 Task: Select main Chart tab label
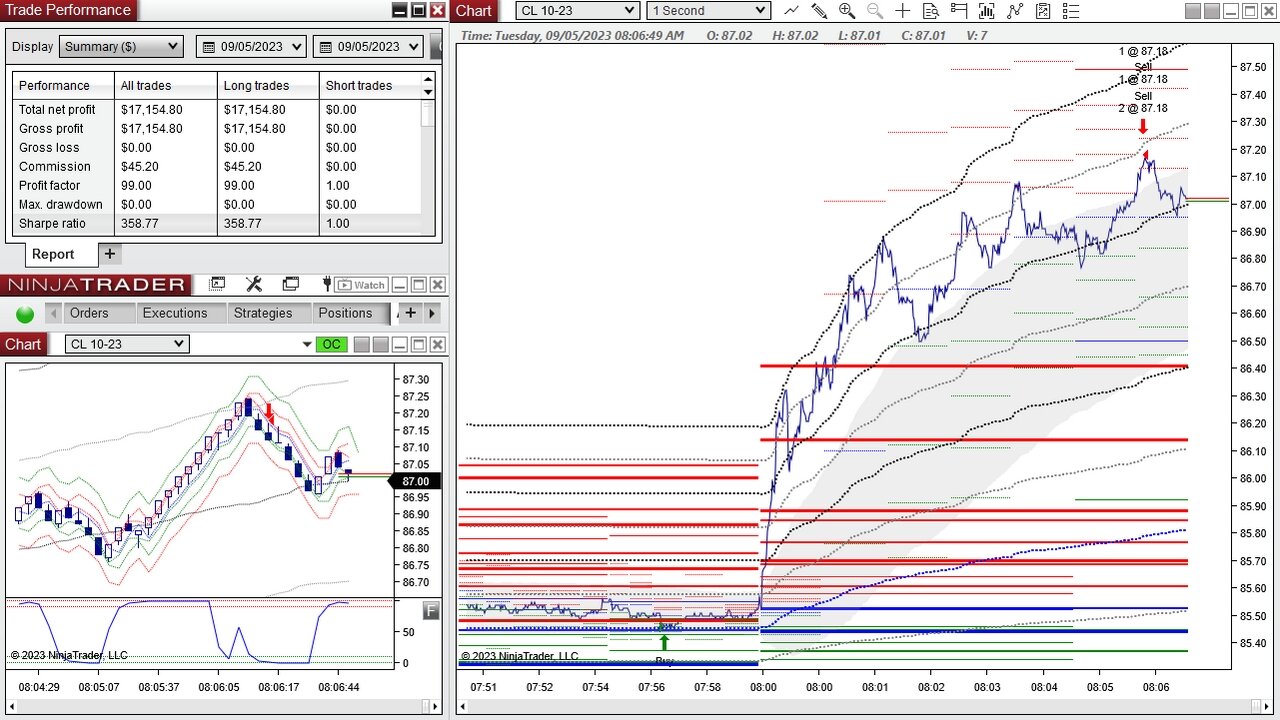(x=474, y=11)
